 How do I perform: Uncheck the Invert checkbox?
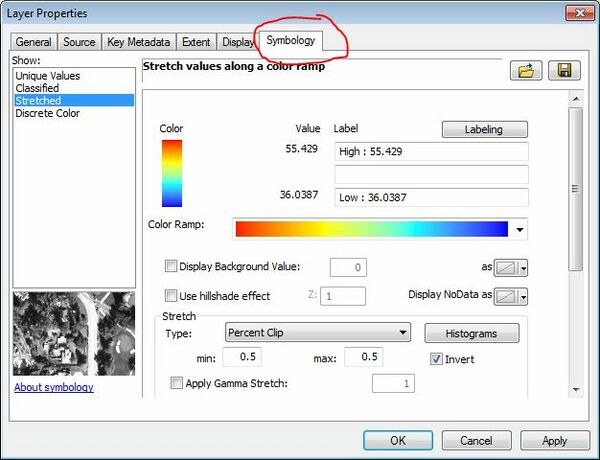pyautogui.click(x=435, y=359)
